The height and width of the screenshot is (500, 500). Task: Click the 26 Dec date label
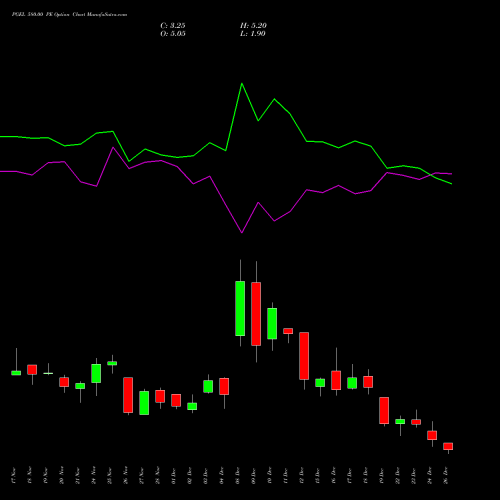tap(445, 476)
